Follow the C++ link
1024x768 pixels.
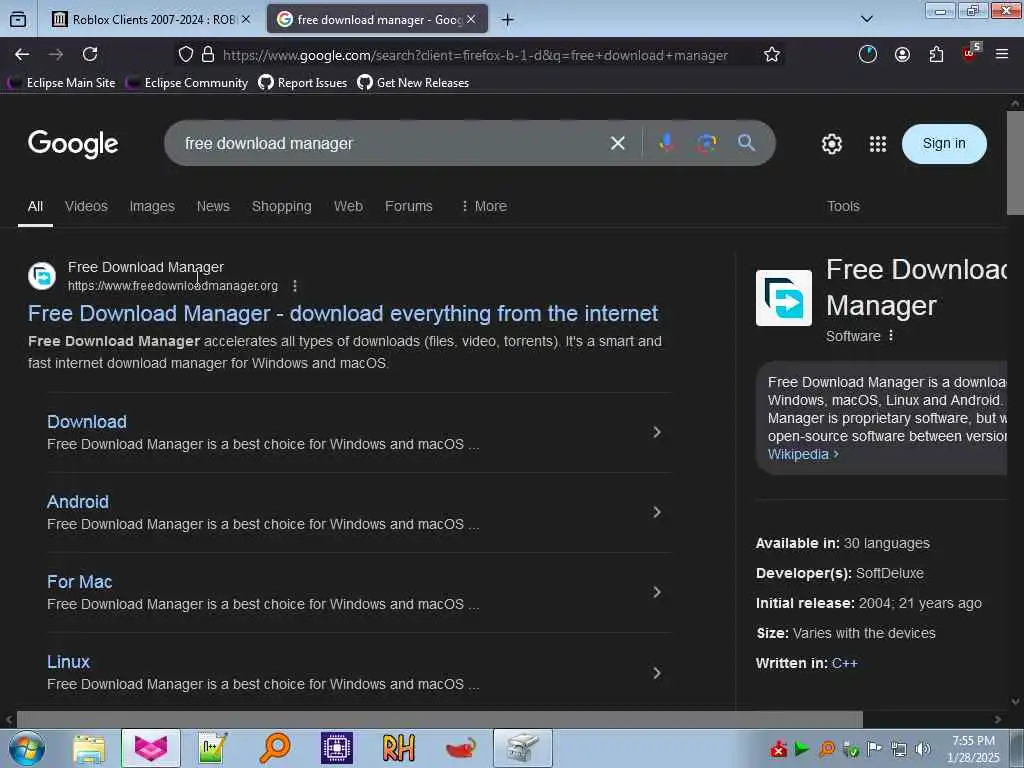(844, 664)
